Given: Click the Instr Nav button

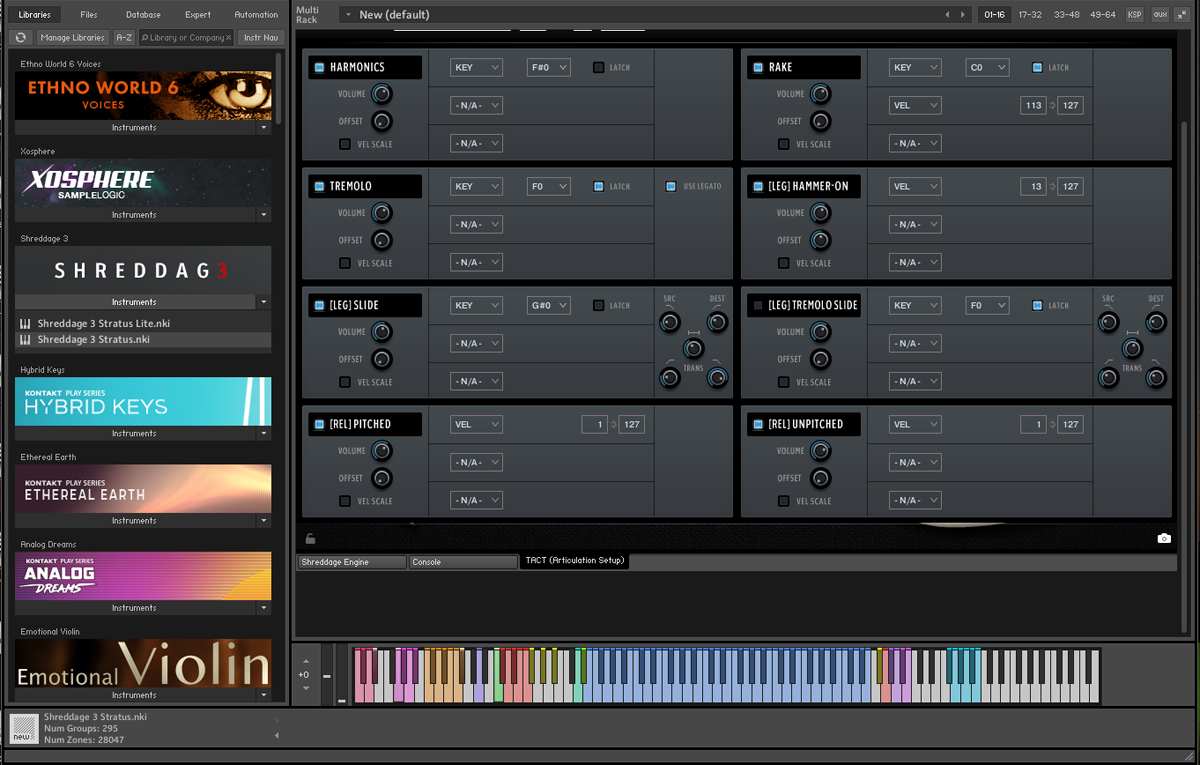Looking at the screenshot, I should coord(260,37).
